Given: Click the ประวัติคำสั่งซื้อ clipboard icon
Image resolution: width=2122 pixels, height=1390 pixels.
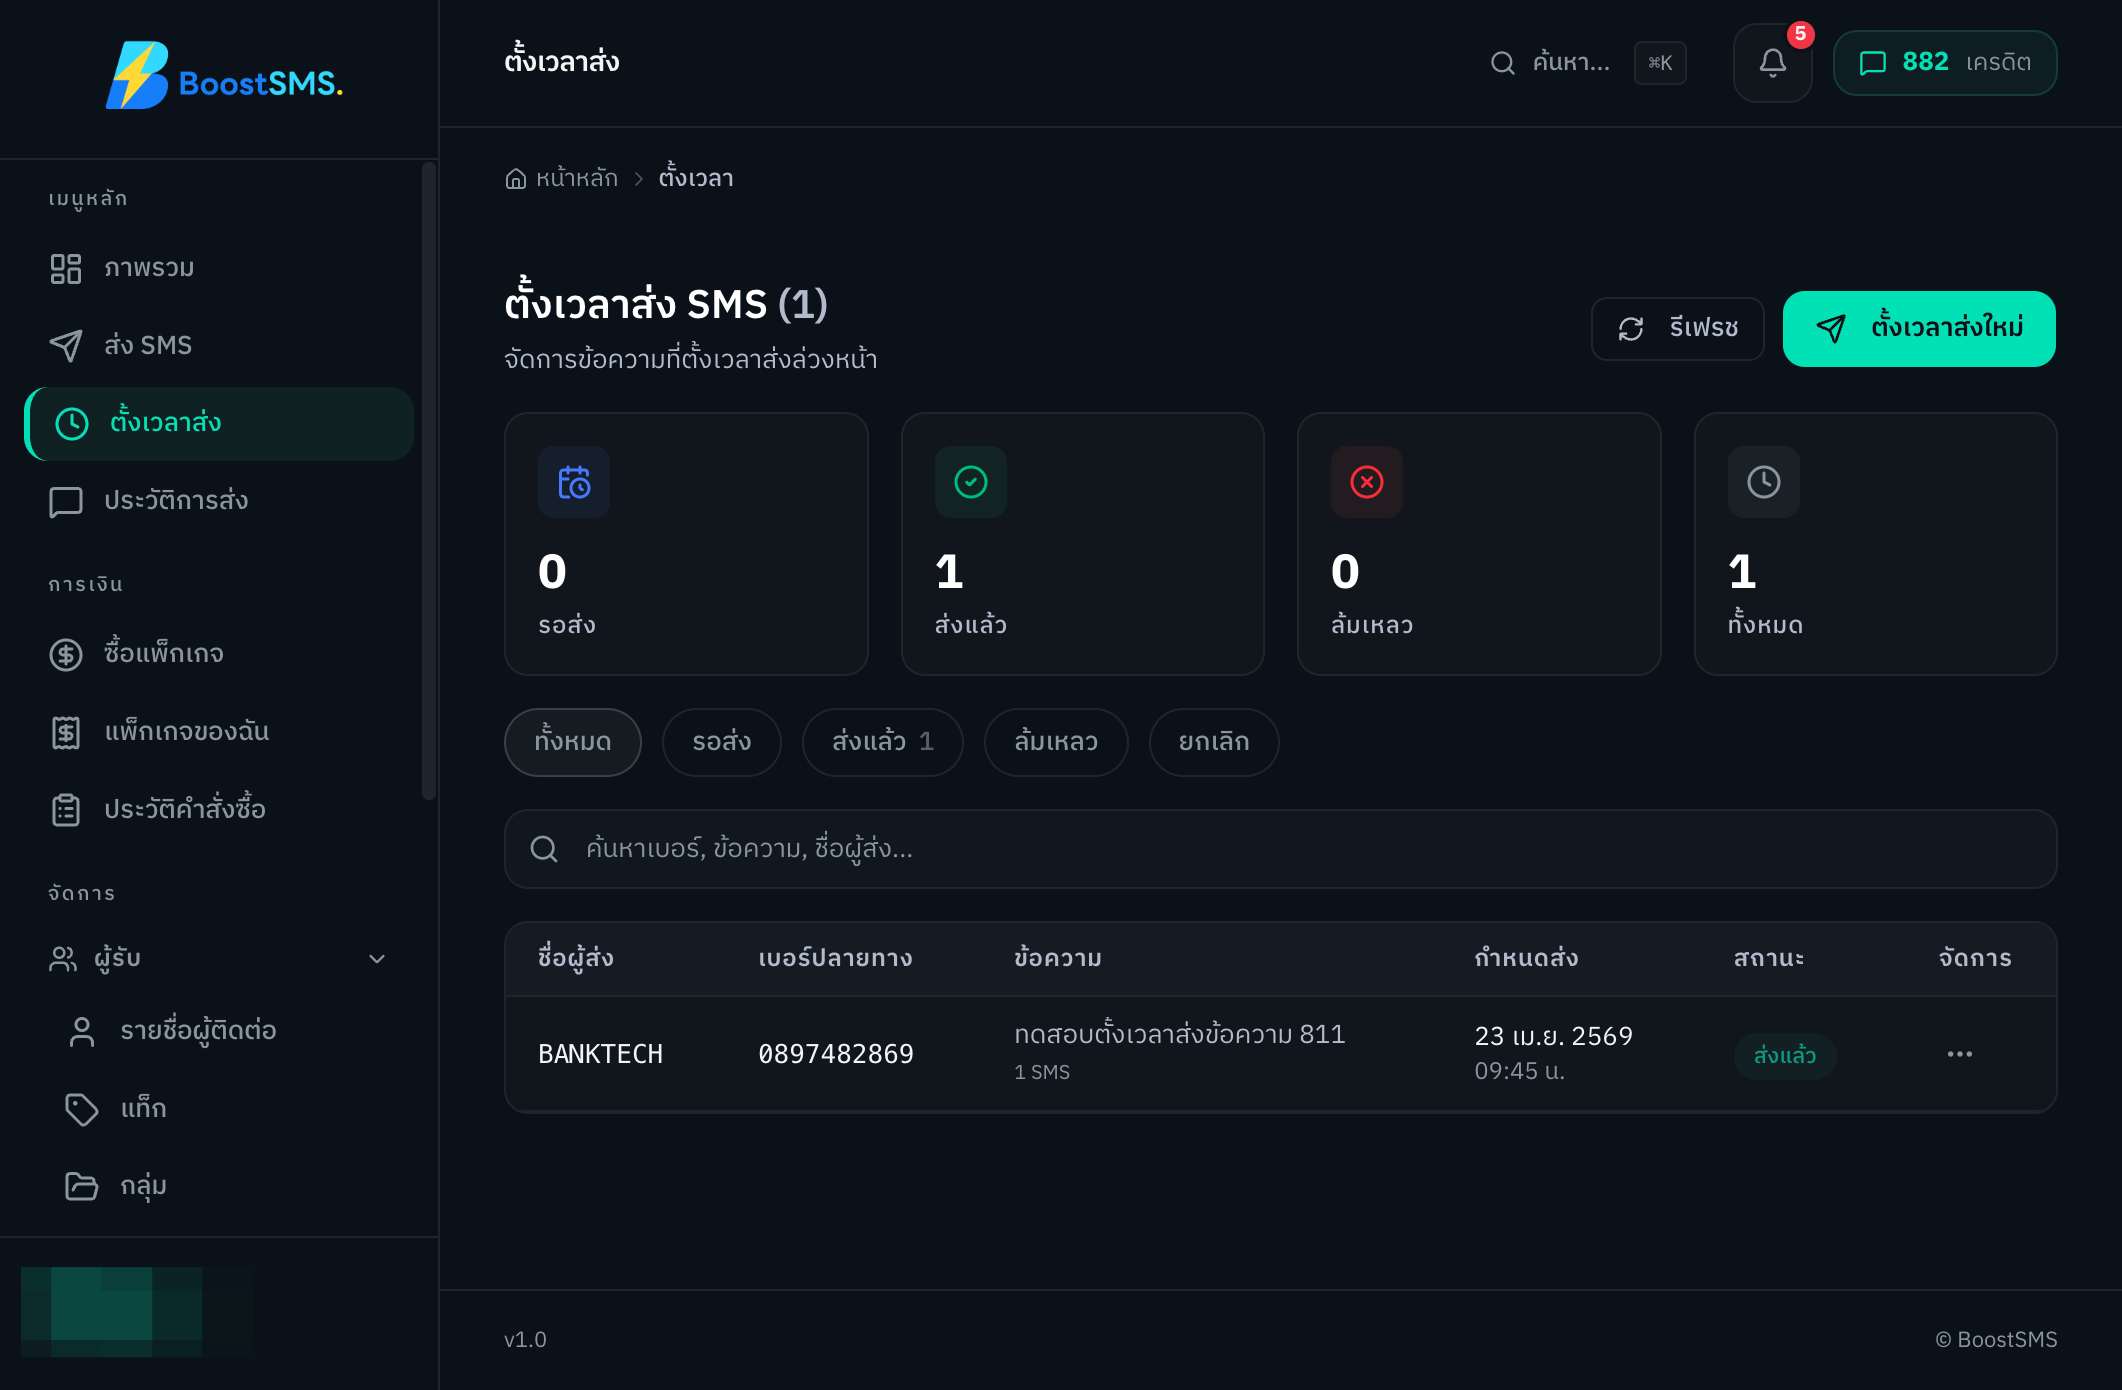Looking at the screenshot, I should coord(66,809).
